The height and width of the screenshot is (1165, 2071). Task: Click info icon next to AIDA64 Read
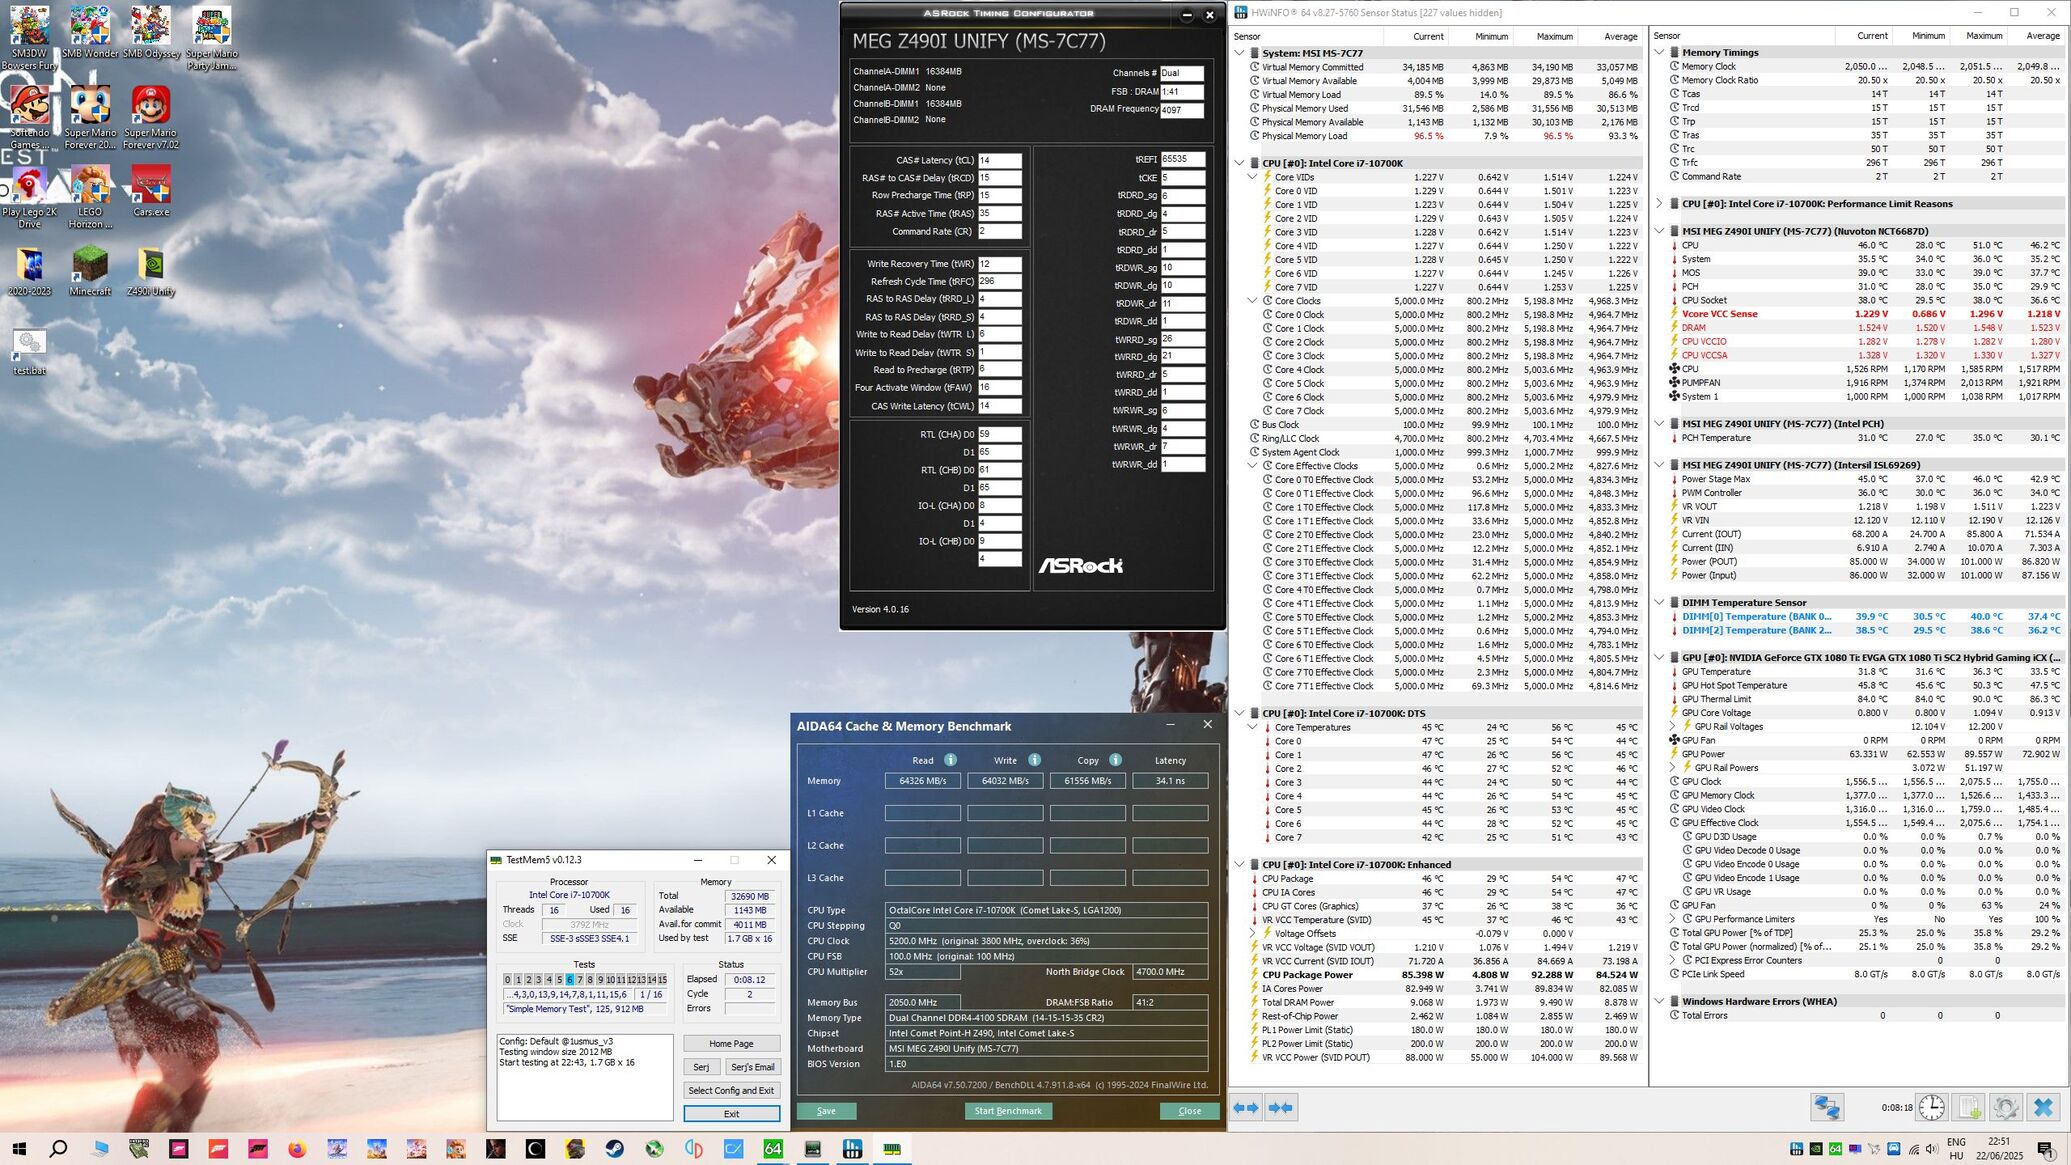[950, 760]
